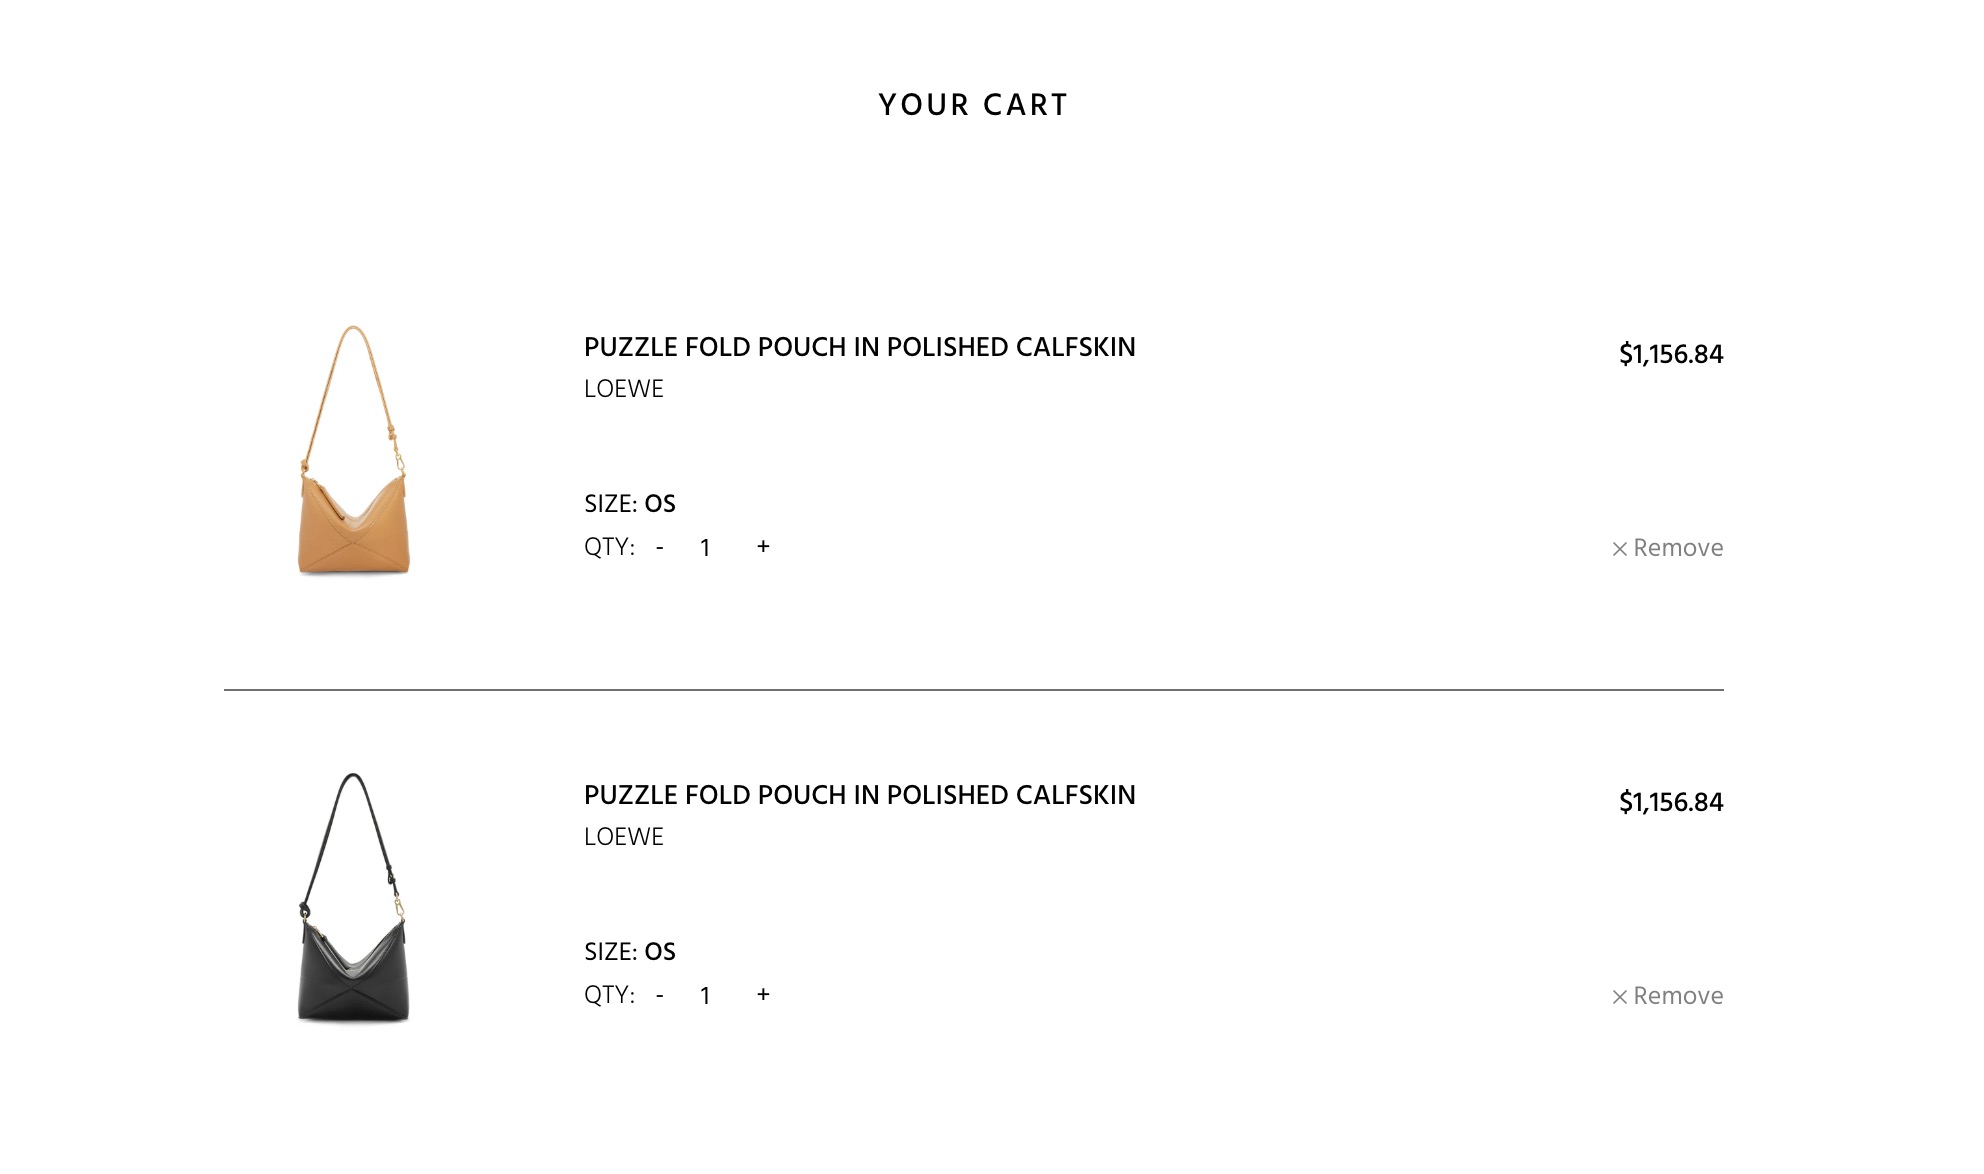The image size is (1984, 1174).
Task: Decrease quantity of the black pouch
Action: pyautogui.click(x=660, y=996)
